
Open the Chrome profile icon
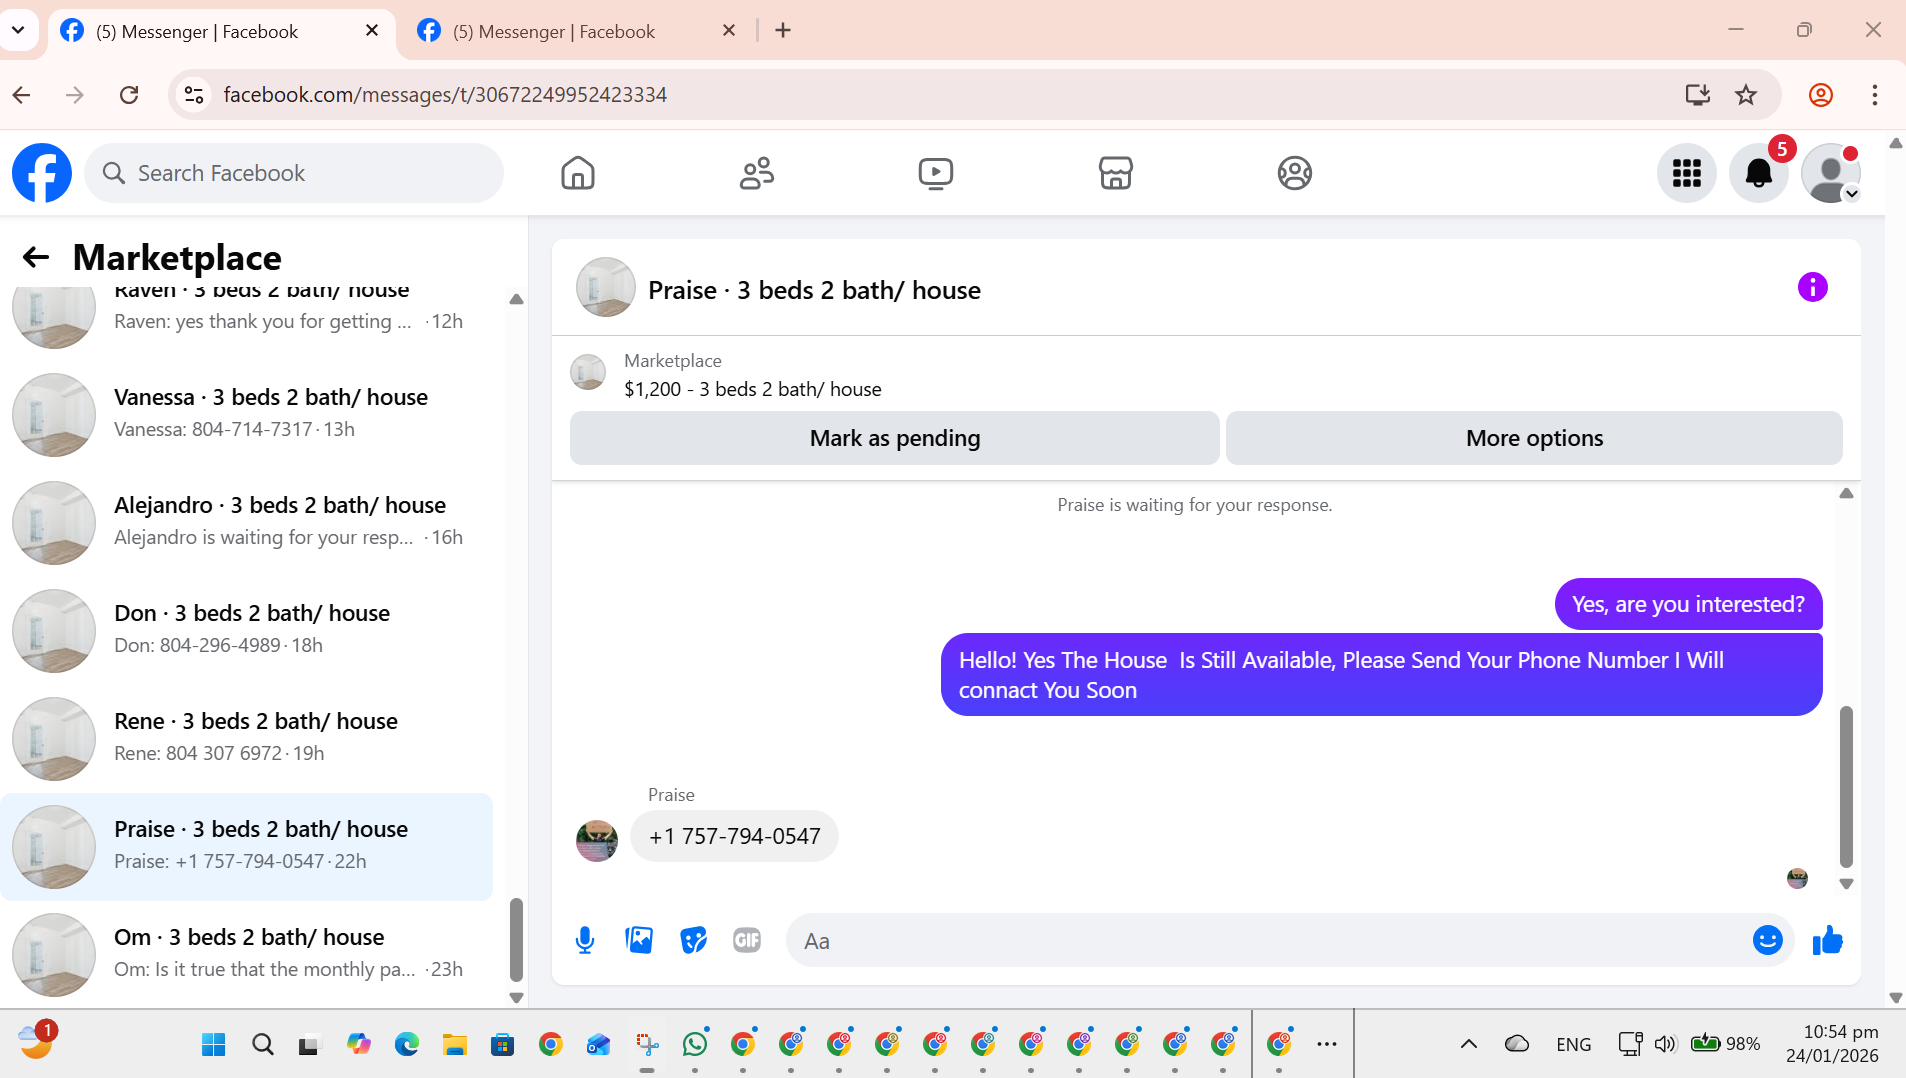(1821, 95)
